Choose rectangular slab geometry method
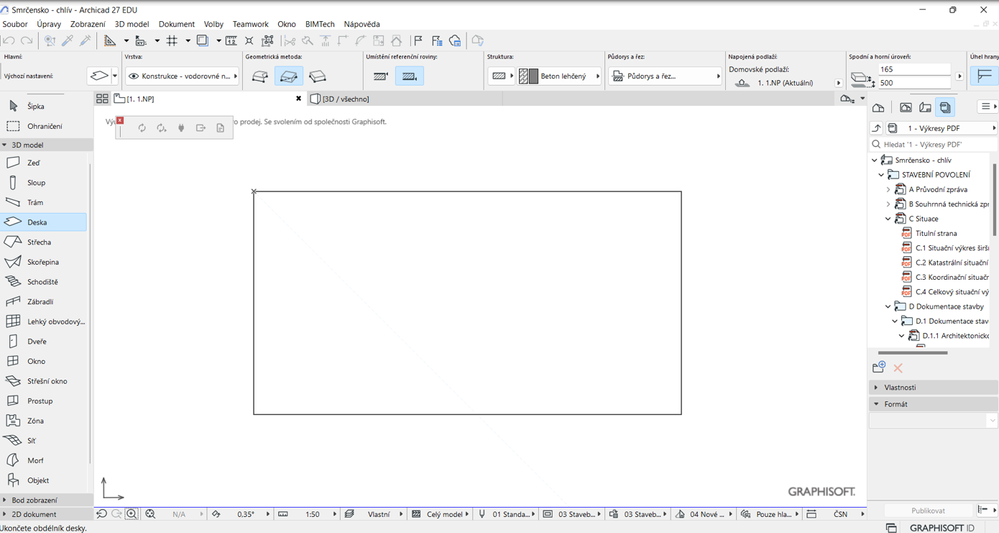Viewport: 999px width, 533px height. click(x=288, y=76)
